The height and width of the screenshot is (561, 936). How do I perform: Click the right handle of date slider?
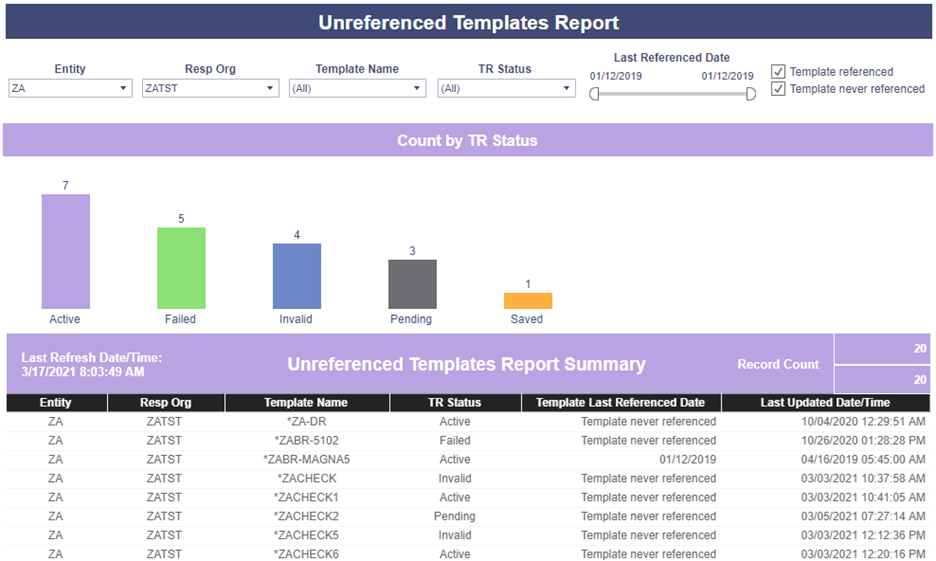tap(751, 94)
